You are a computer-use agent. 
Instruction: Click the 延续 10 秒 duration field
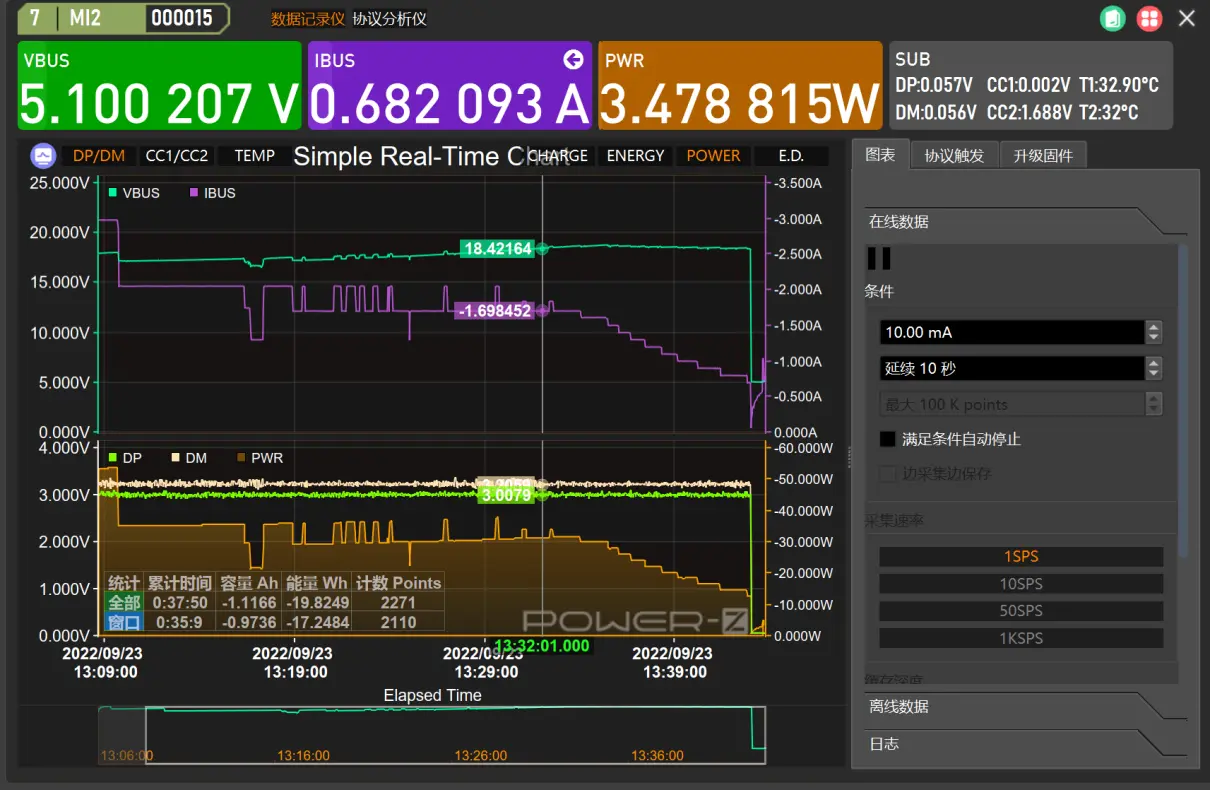(1011, 369)
